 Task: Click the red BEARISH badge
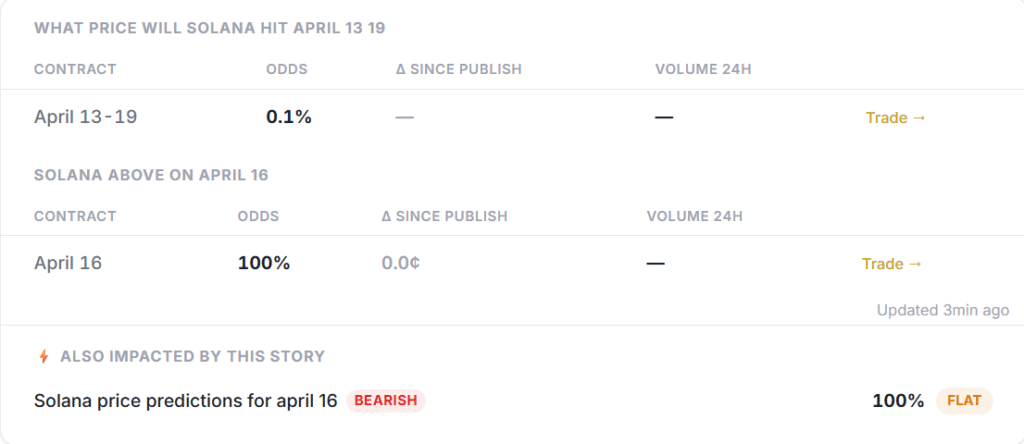coord(386,401)
